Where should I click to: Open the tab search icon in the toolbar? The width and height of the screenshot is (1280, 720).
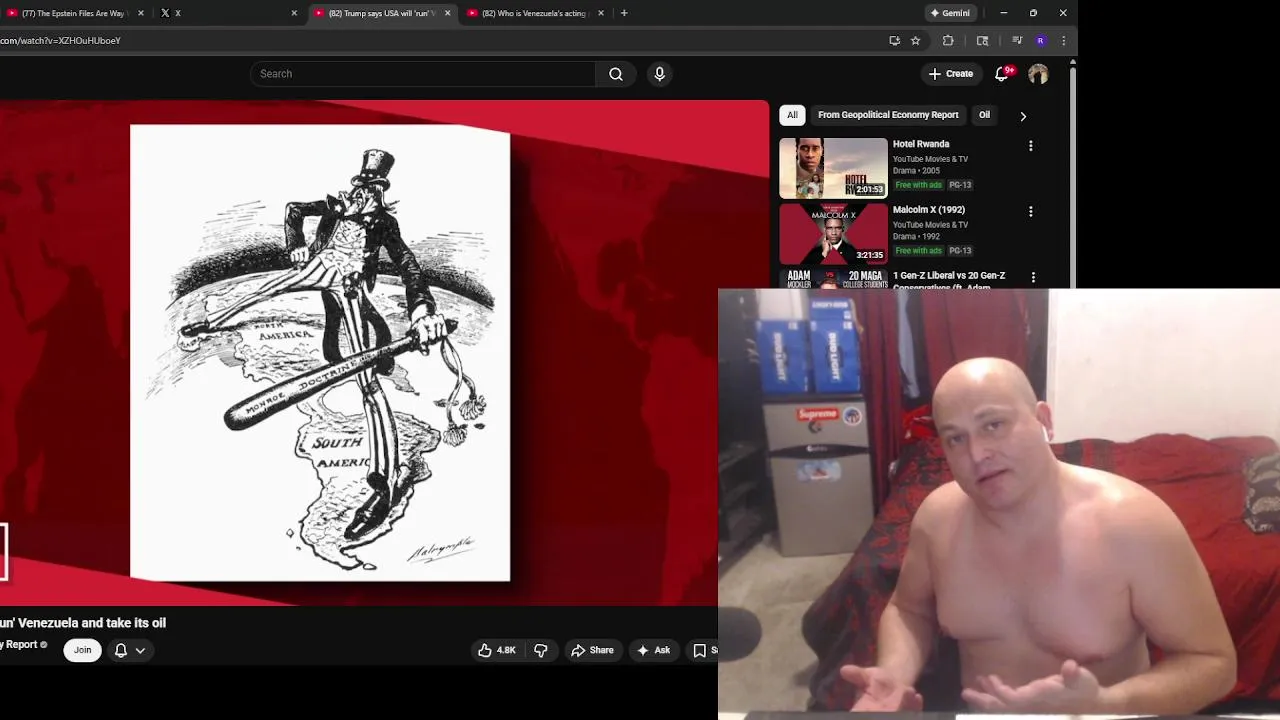click(x=982, y=41)
